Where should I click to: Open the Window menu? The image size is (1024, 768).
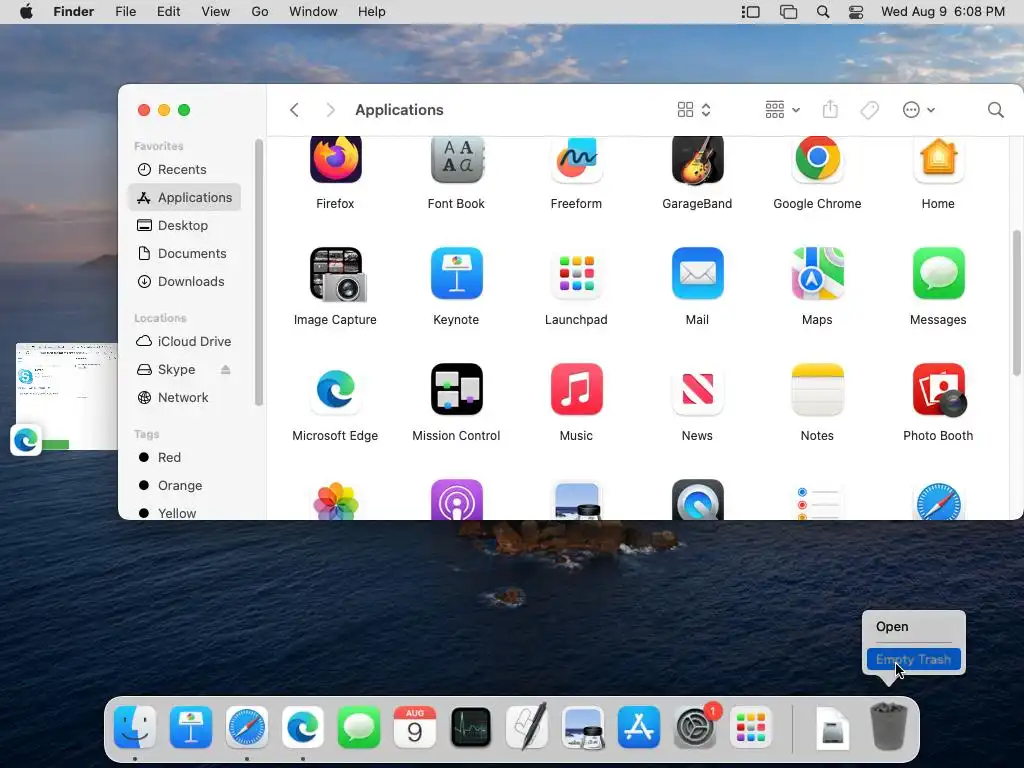point(313,12)
